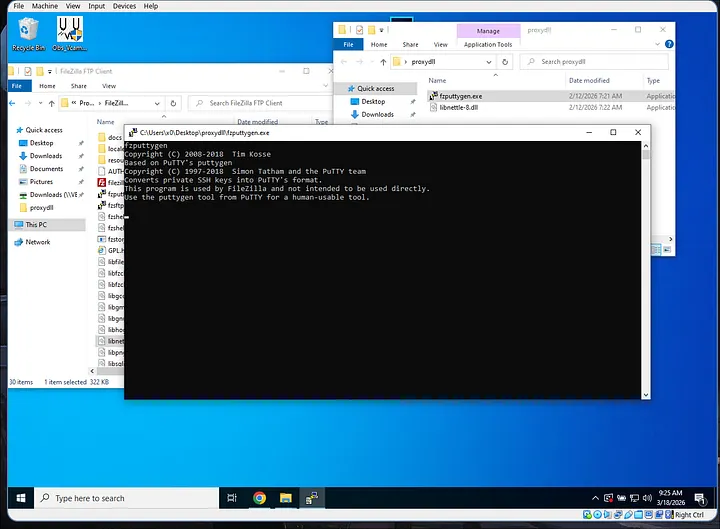This screenshot has height=529, width=720.
Task: Show hidden system tray icons
Action: tap(595, 498)
